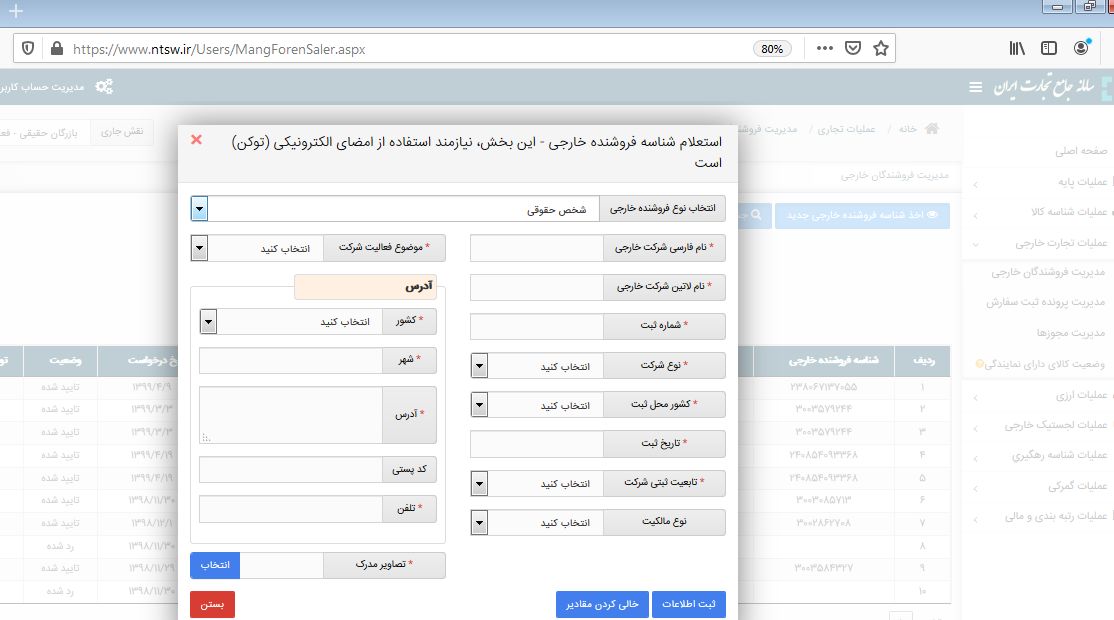Viewport: 1114px width, 620px height.
Task: Click the blue انتخاب file select button
Action: [x=215, y=565]
